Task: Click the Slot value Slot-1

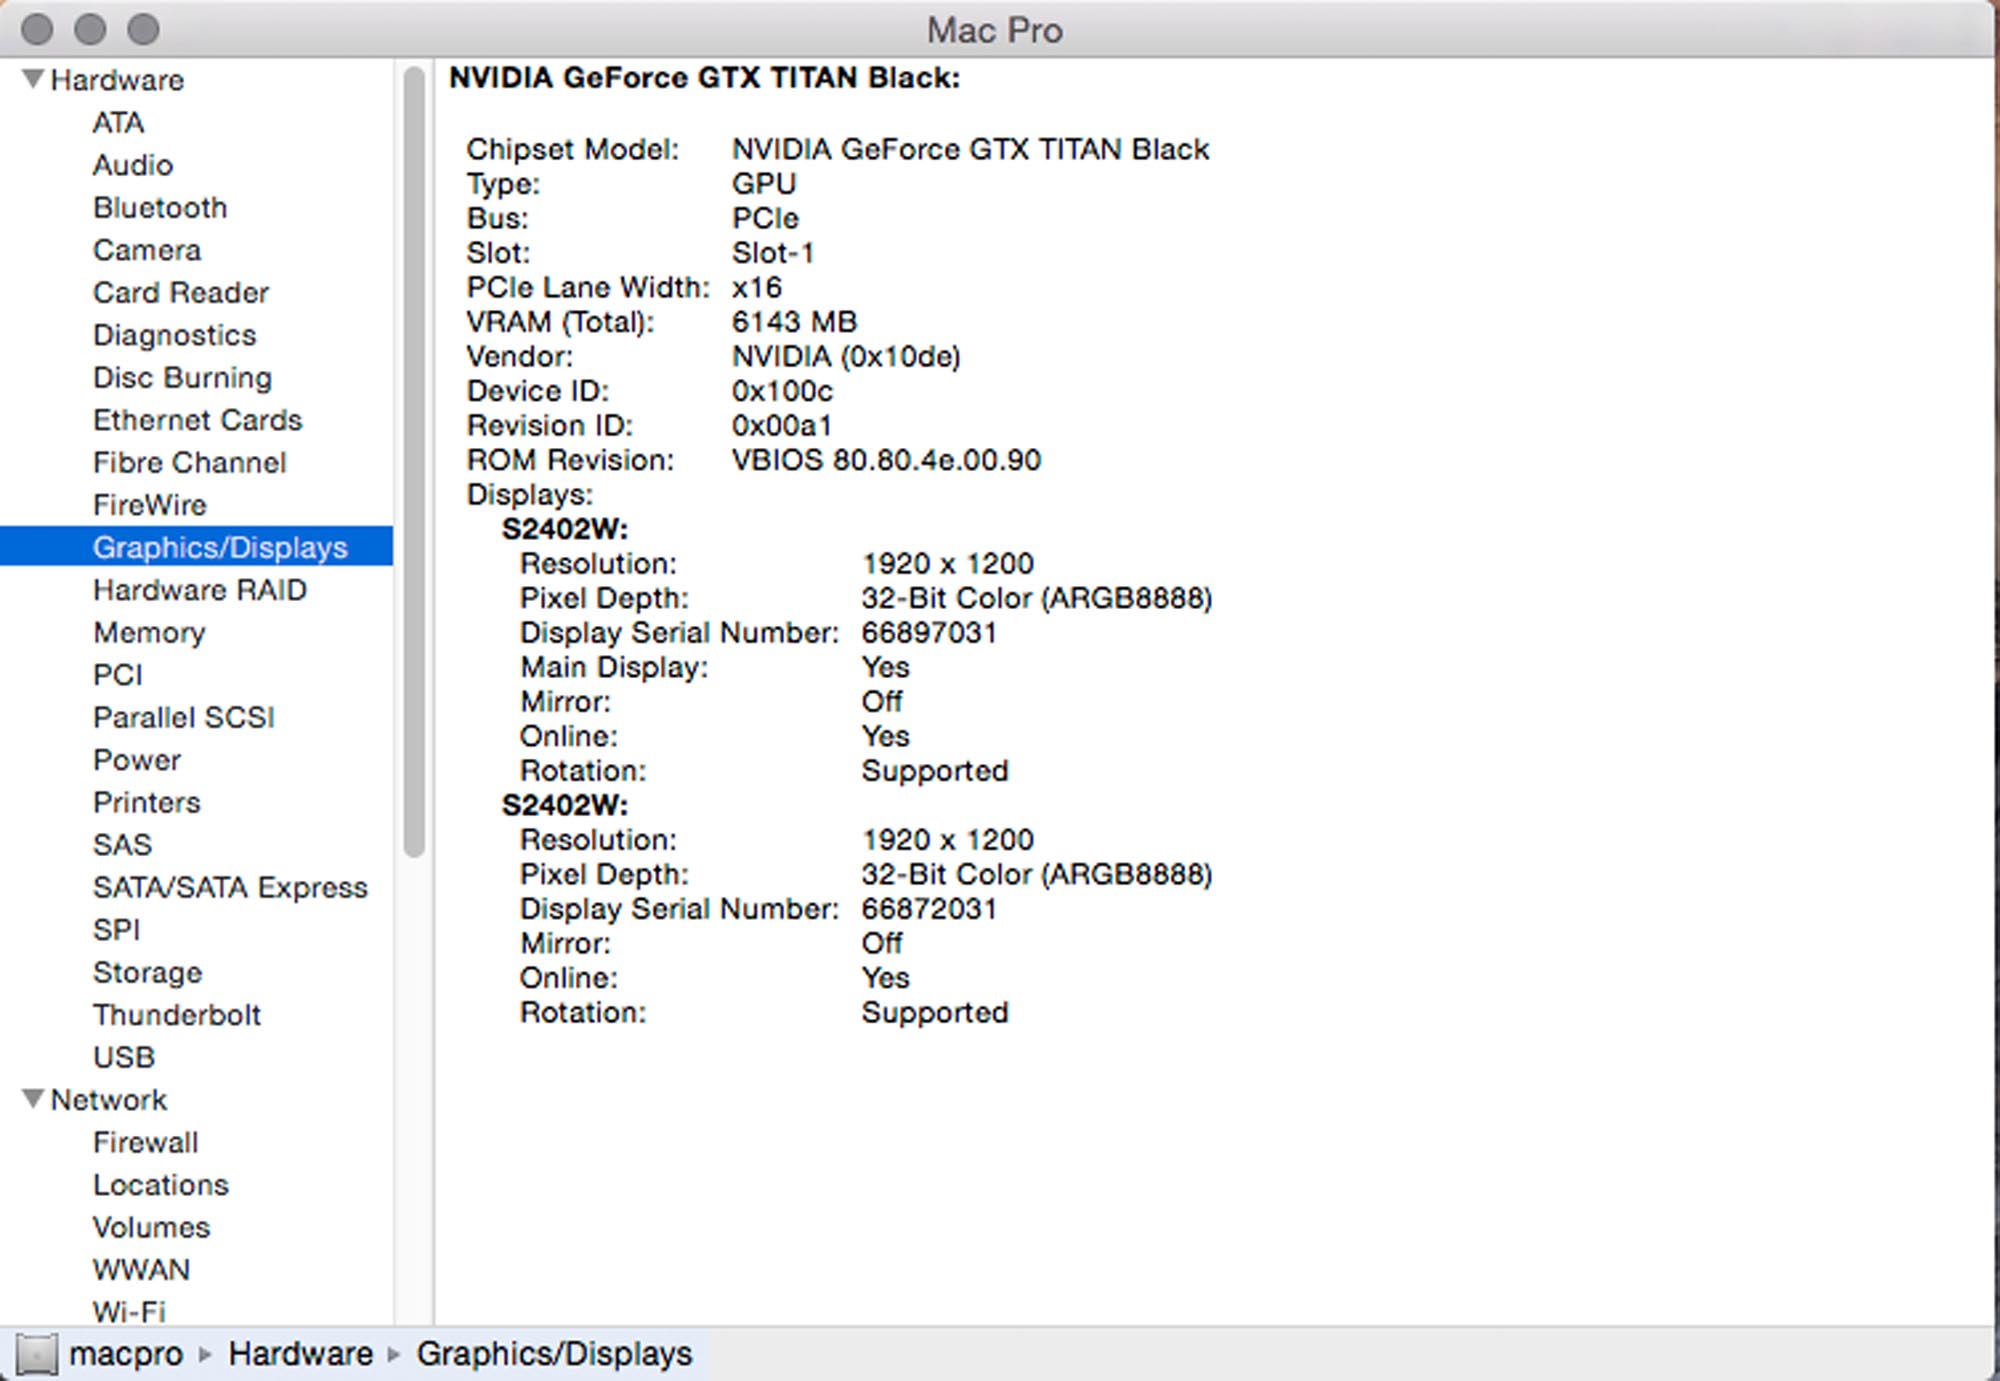Action: 773,253
